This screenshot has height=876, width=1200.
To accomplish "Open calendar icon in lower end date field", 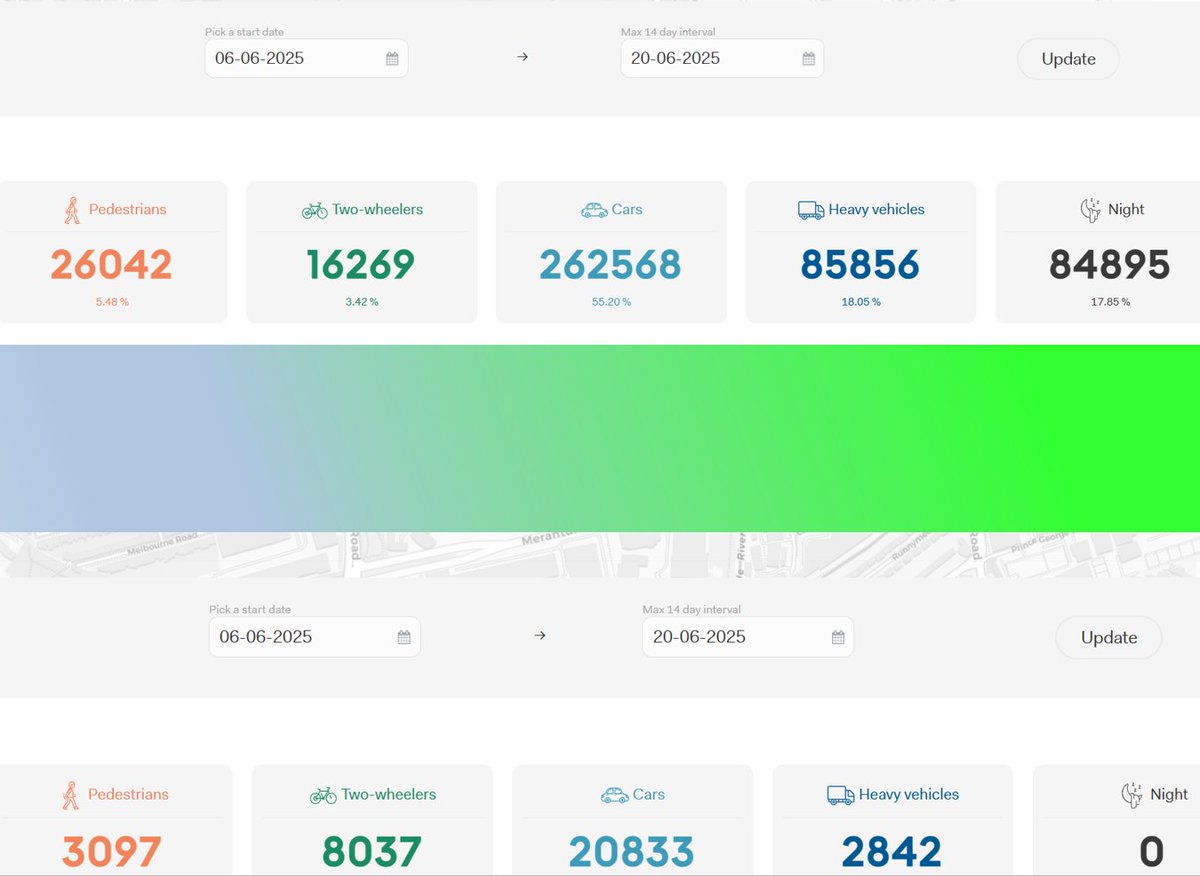I will click(x=838, y=638).
